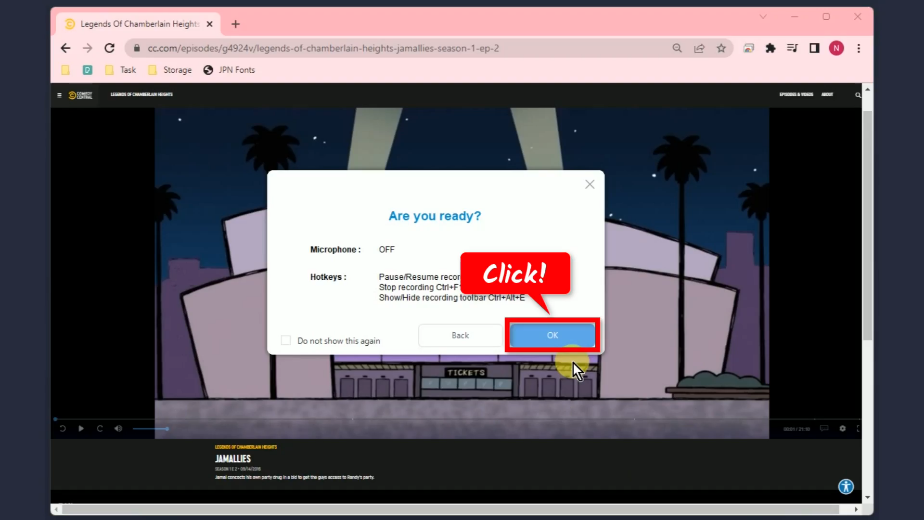Click scroll down arrow on vertical scrollbar
Viewport: 924px width, 520px height.
[x=867, y=498]
